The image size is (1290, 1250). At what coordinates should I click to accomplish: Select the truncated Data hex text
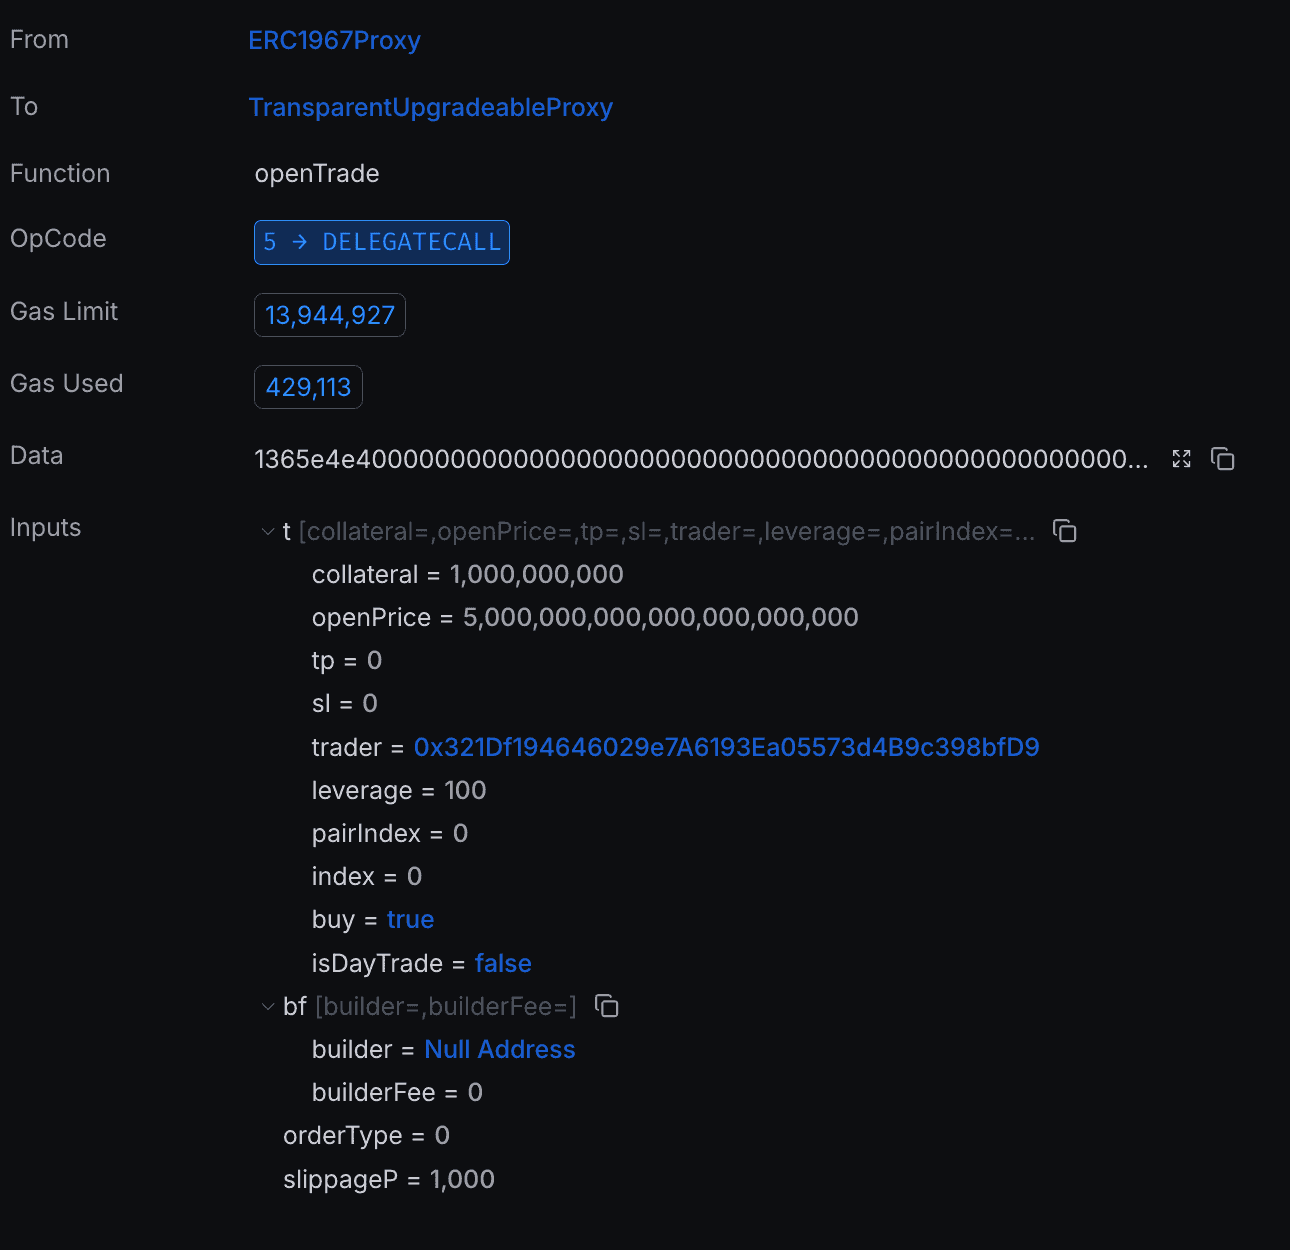[701, 459]
